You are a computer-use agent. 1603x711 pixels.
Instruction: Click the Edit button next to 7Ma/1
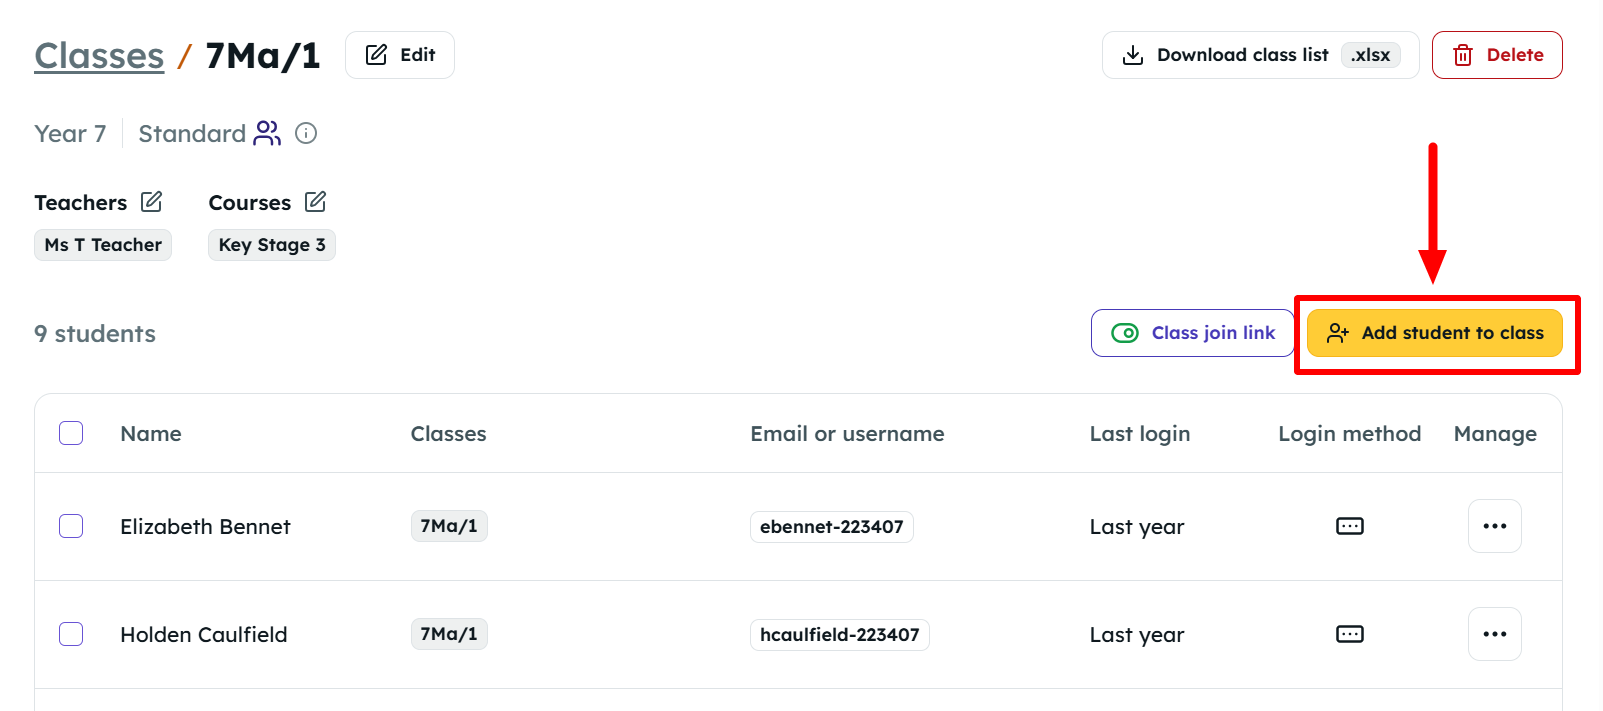[x=400, y=55]
